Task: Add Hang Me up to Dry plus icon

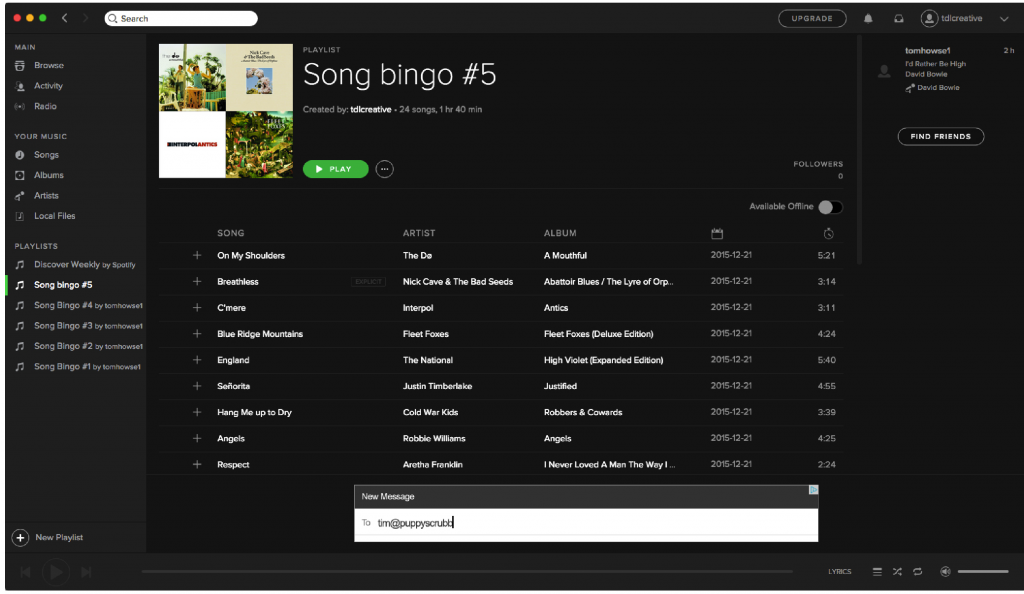Action: point(197,412)
